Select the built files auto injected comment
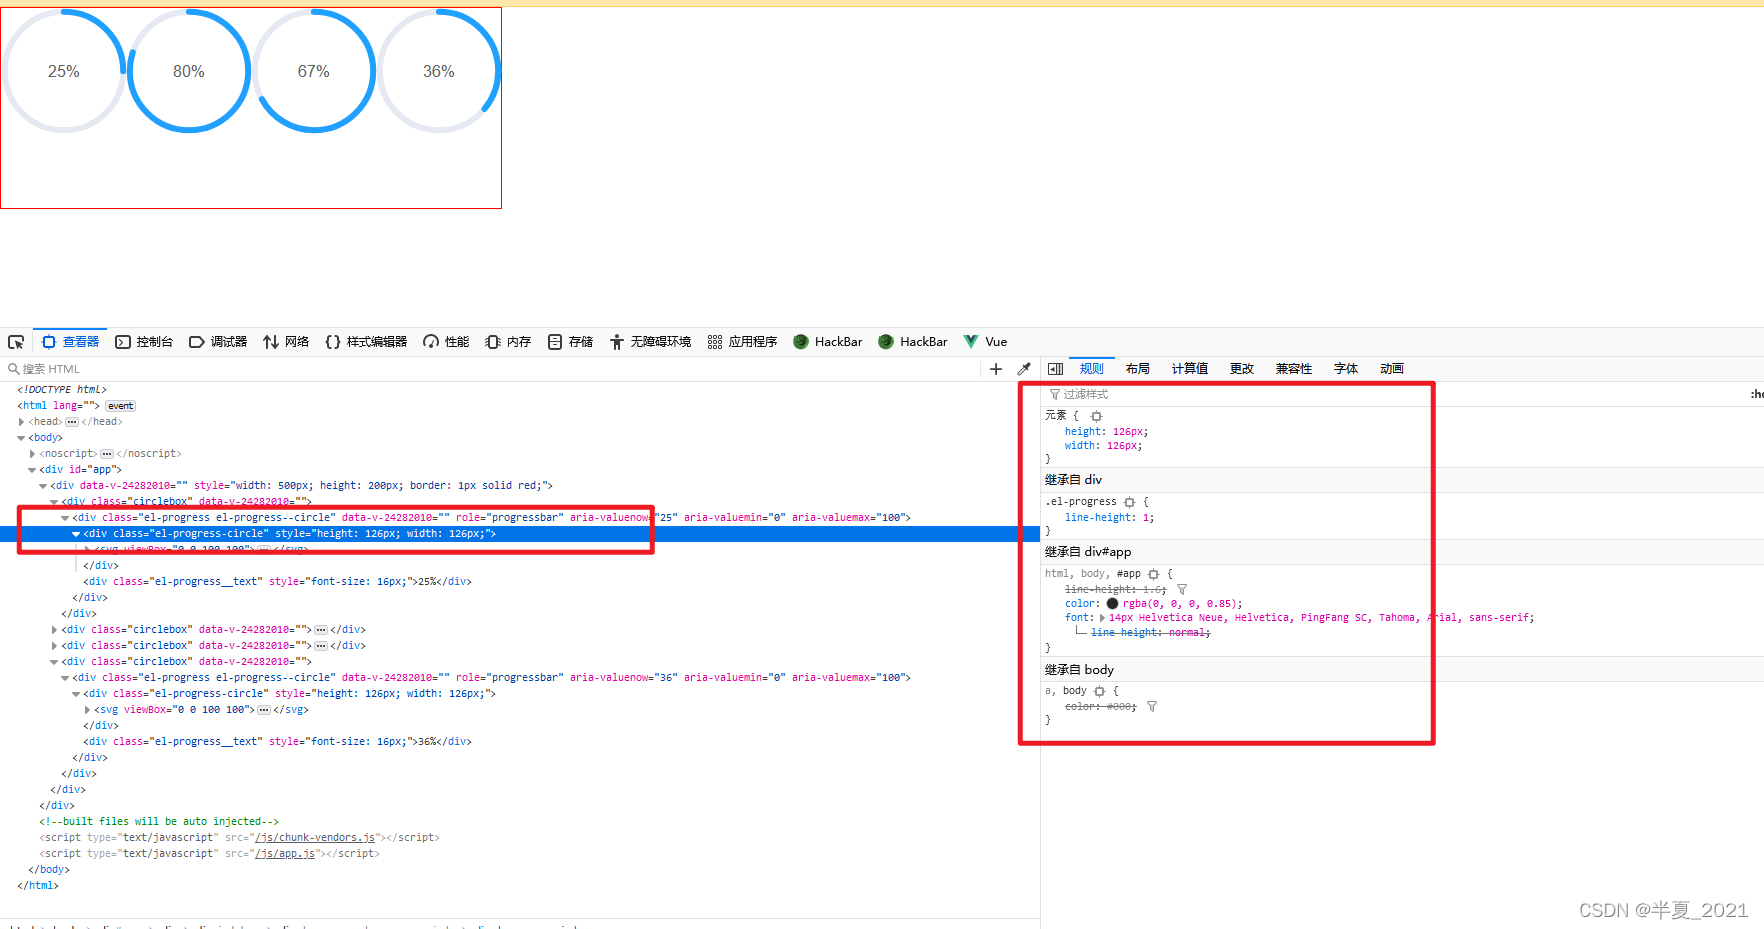Screen dimensions: 1764x929 click(x=159, y=822)
